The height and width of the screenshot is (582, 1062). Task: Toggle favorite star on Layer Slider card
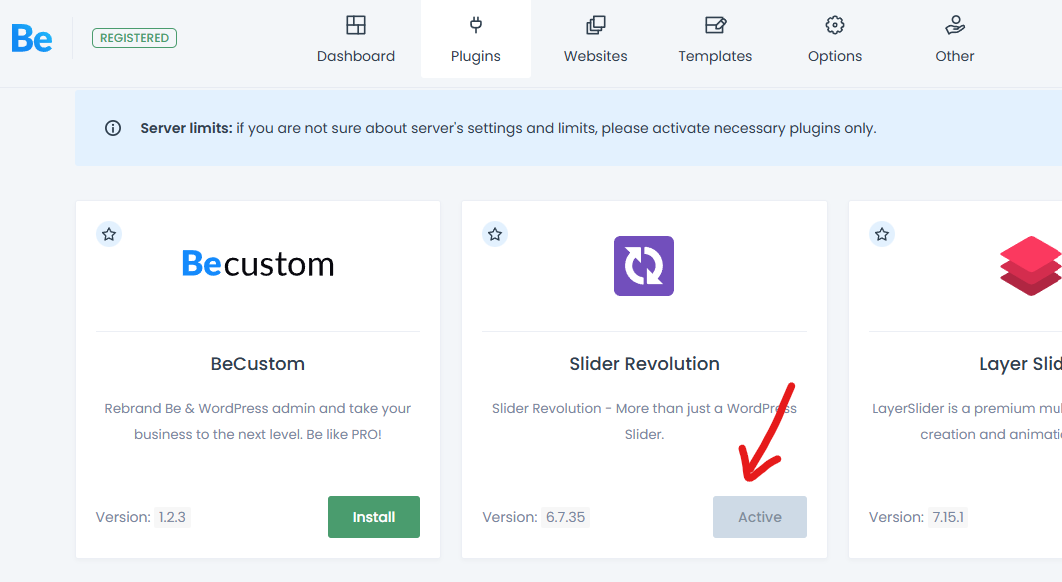tap(882, 234)
